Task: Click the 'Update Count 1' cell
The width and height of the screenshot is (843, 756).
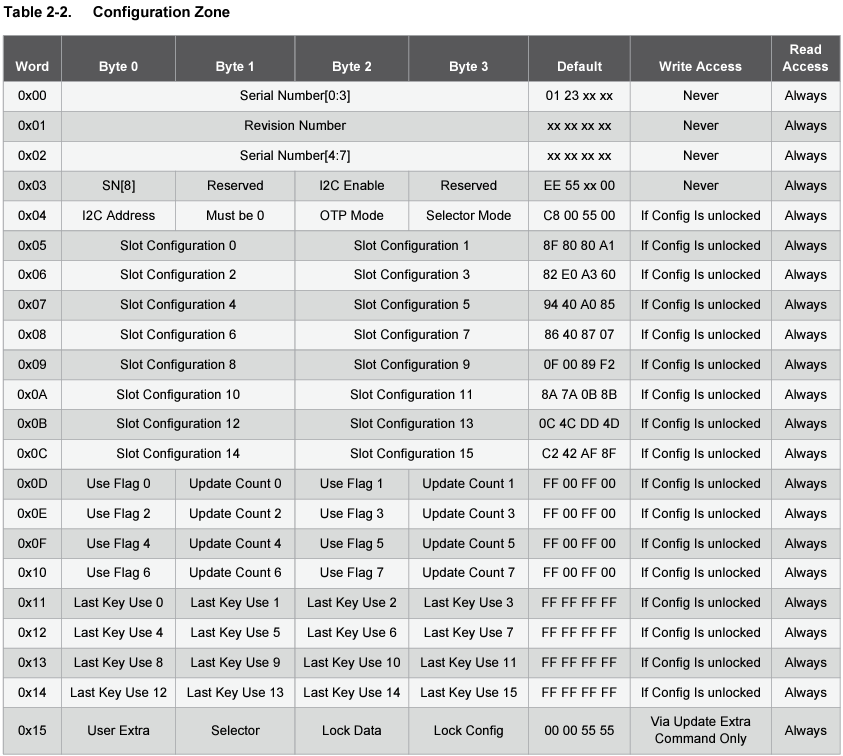Action: (468, 484)
